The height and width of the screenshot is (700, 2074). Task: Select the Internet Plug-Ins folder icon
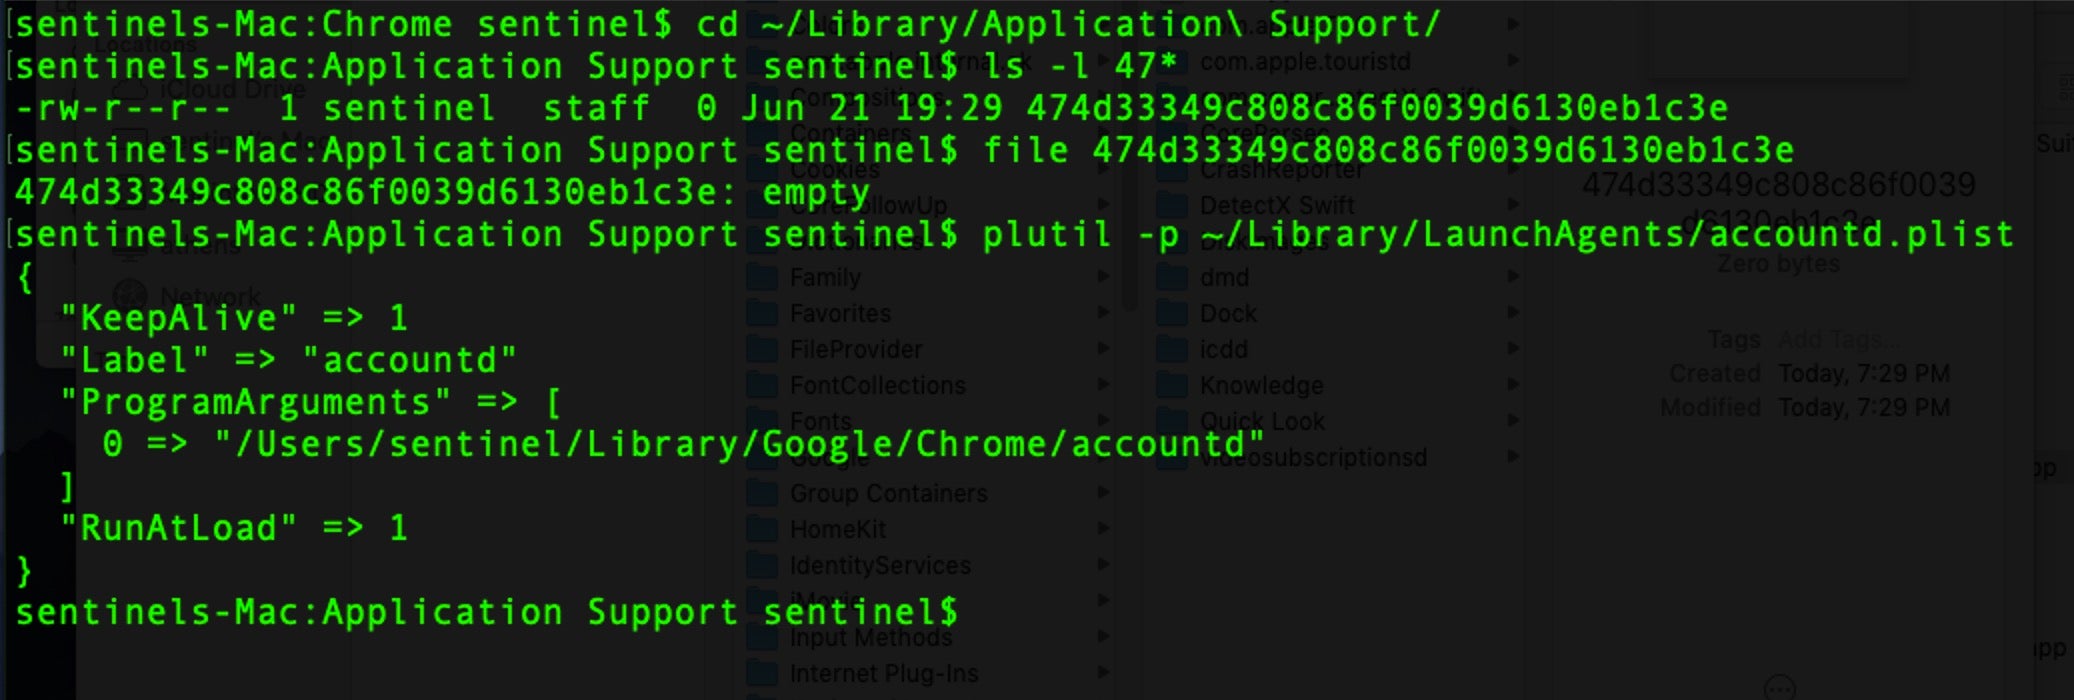tap(763, 673)
